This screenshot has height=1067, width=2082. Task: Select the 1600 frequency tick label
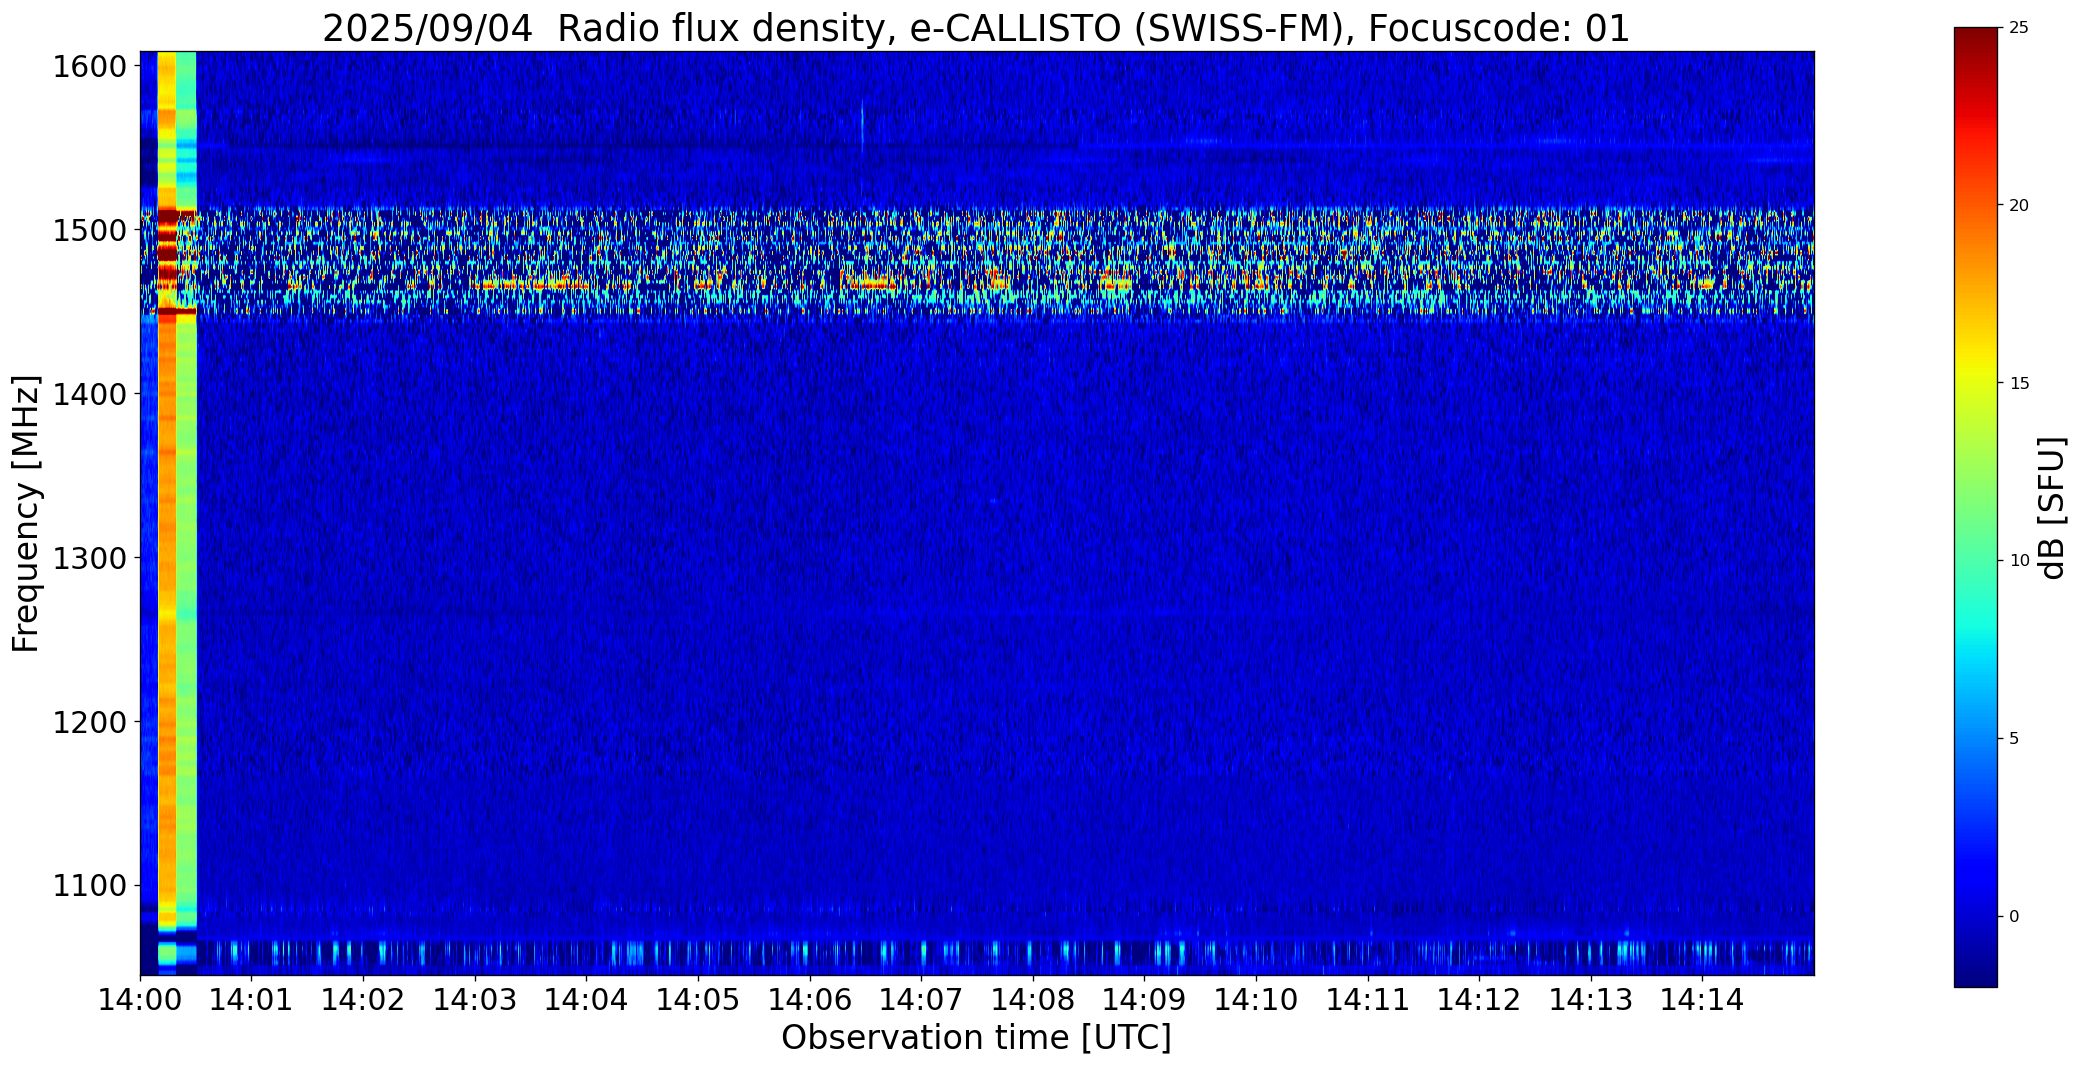90,67
